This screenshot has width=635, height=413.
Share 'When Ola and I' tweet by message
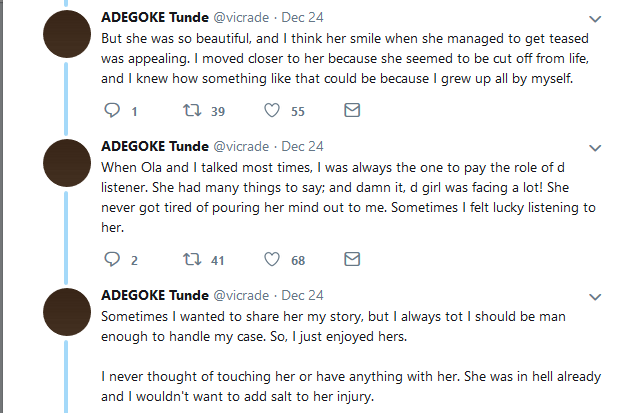[352, 259]
